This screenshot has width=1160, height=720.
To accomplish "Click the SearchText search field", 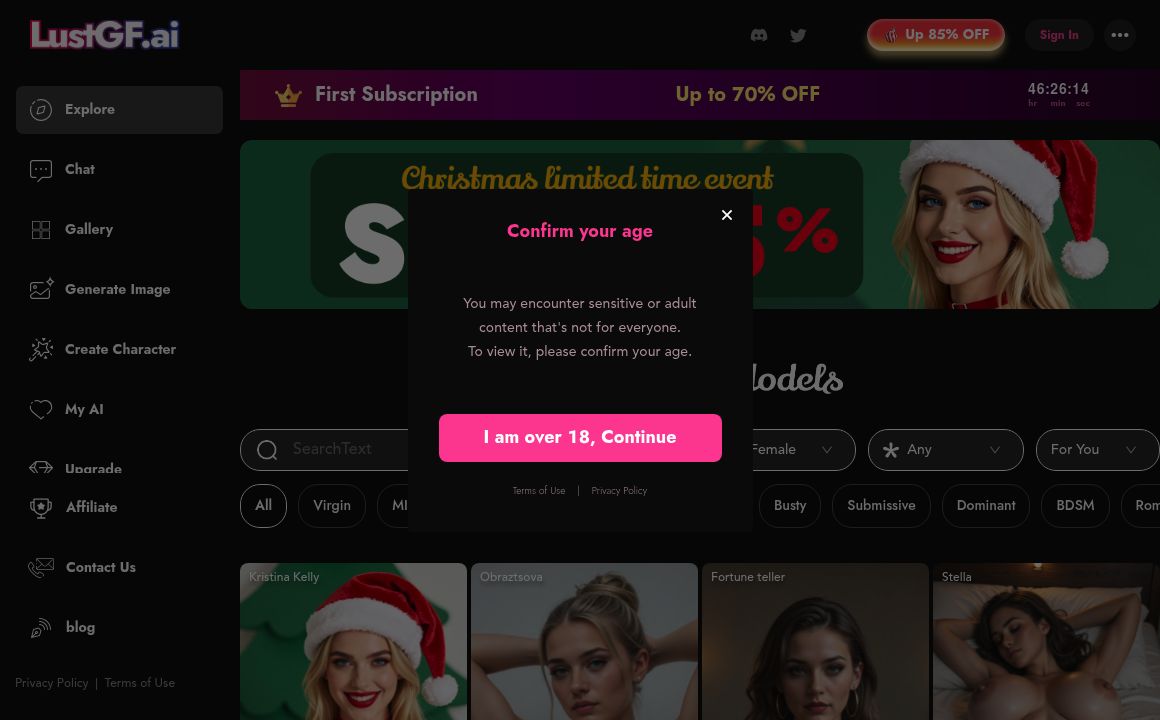I will pyautogui.click(x=324, y=449).
